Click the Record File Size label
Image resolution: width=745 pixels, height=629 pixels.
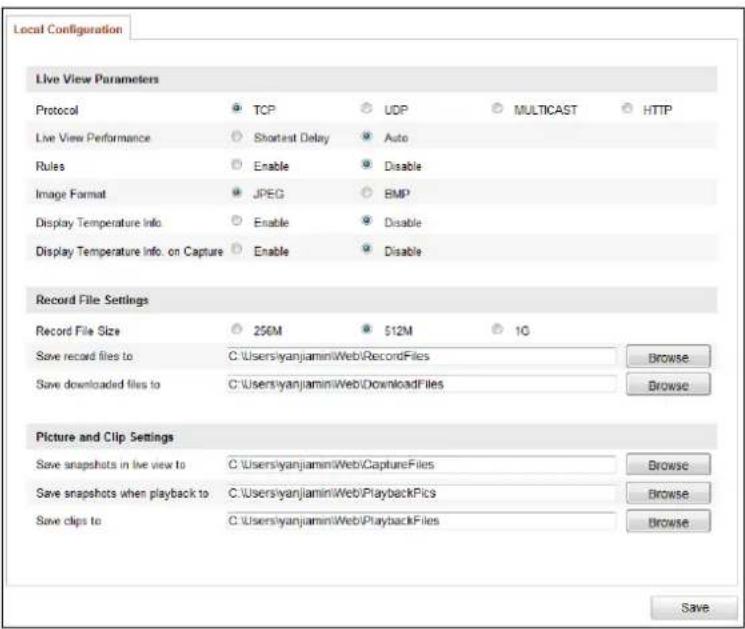pyautogui.click(x=77, y=331)
